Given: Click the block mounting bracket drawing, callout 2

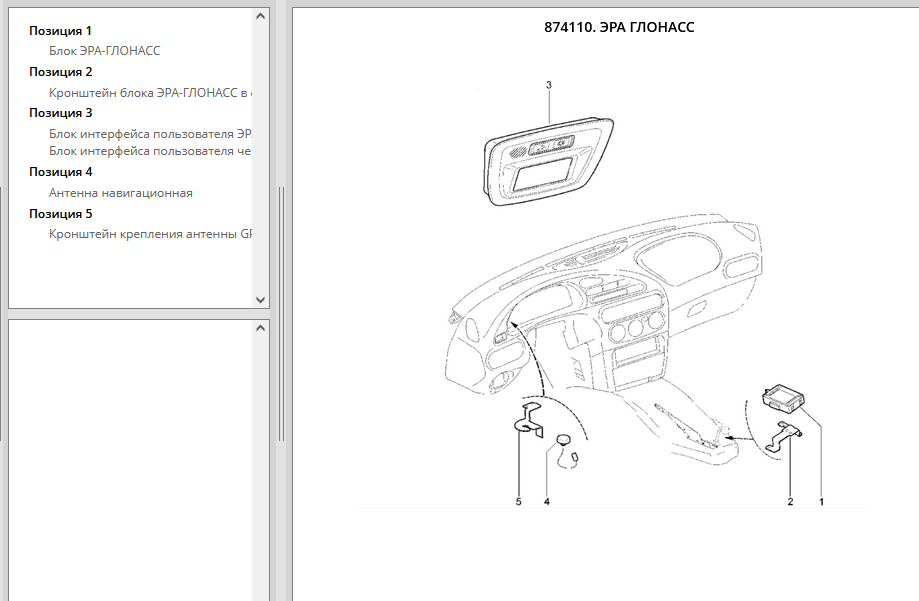Looking at the screenshot, I should coord(784,437).
